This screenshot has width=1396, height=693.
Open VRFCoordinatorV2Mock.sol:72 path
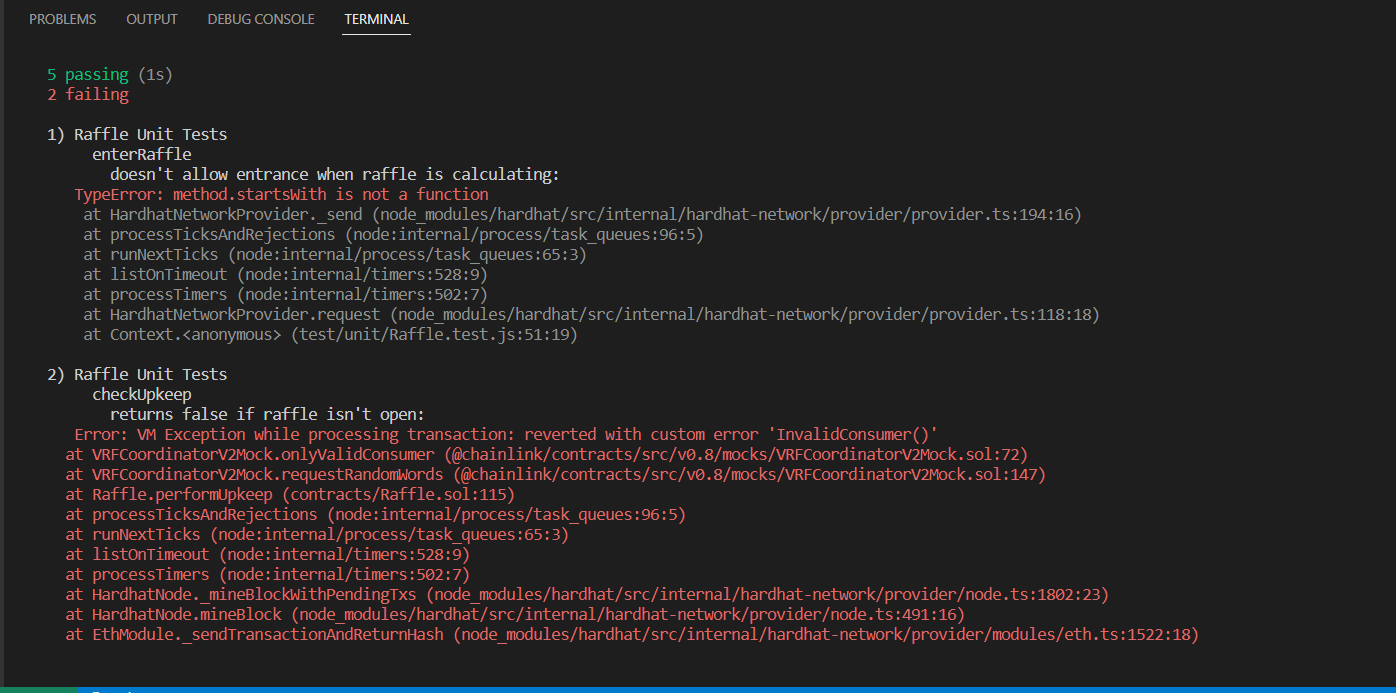coord(736,455)
